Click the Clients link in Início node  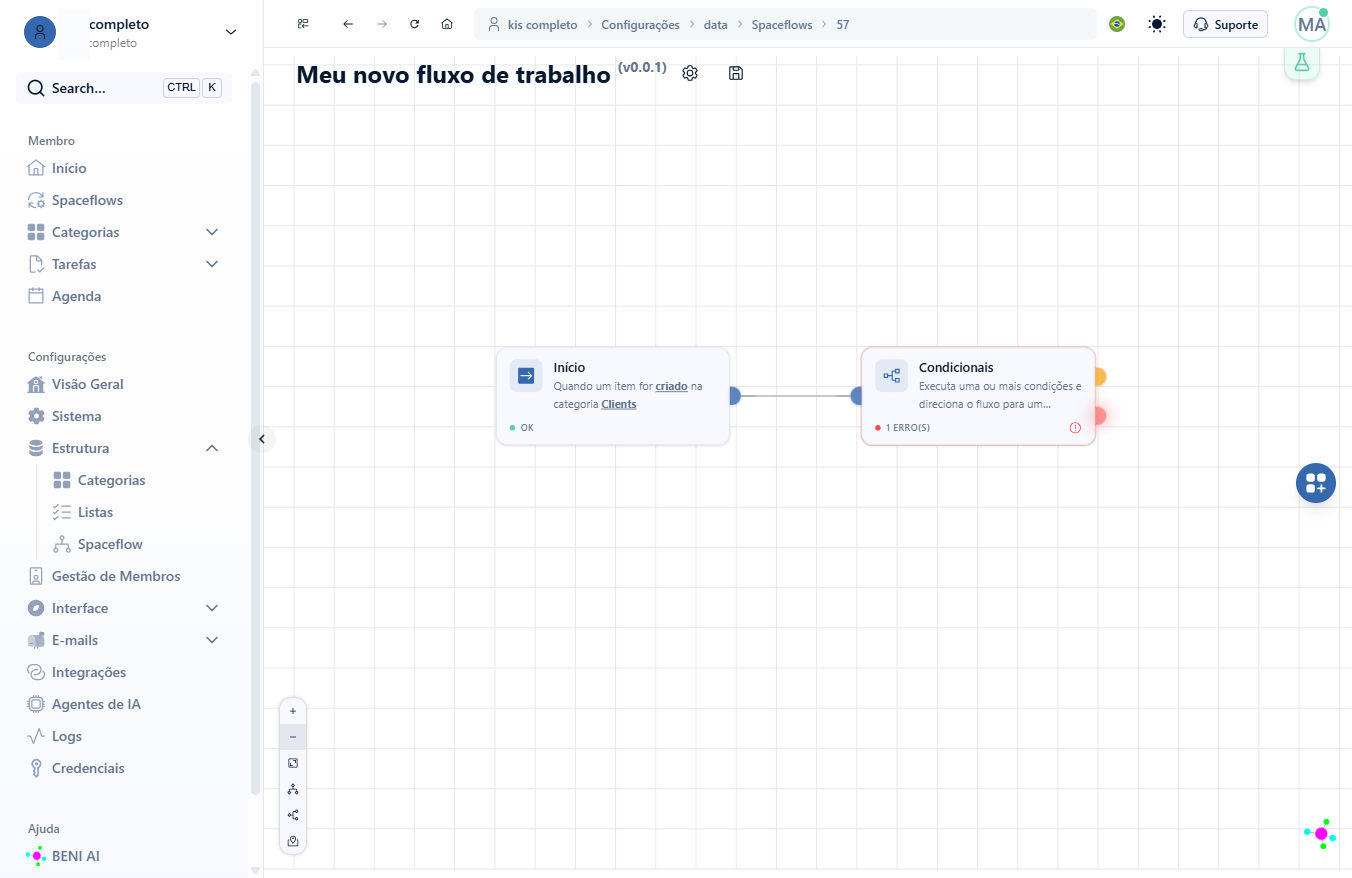619,405
